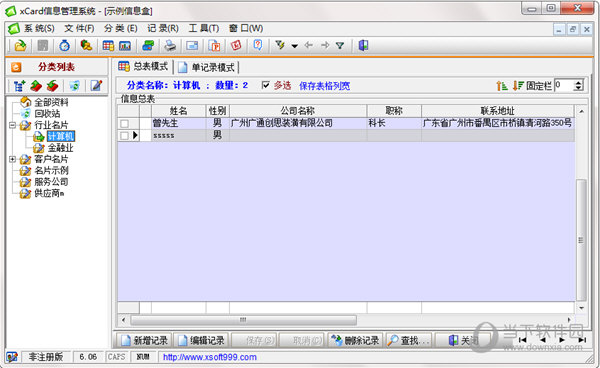Select the 服务公司 tree item
The width and height of the screenshot is (600, 368).
coord(51,182)
